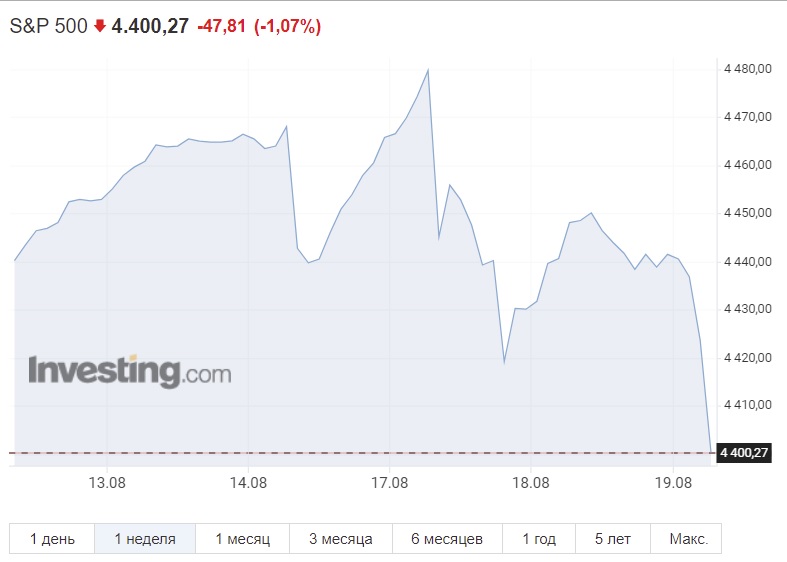Select the "Макс." period tab

686,538
